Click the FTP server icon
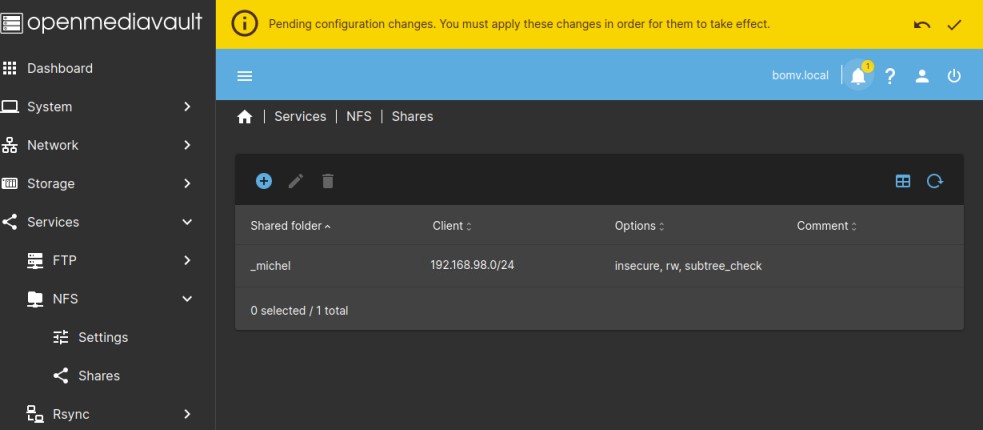 (x=35, y=260)
